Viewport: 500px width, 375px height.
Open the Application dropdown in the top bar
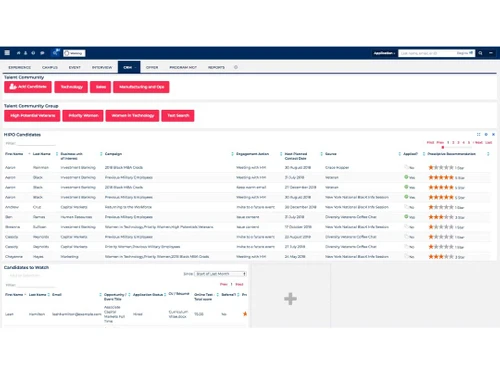(384, 53)
